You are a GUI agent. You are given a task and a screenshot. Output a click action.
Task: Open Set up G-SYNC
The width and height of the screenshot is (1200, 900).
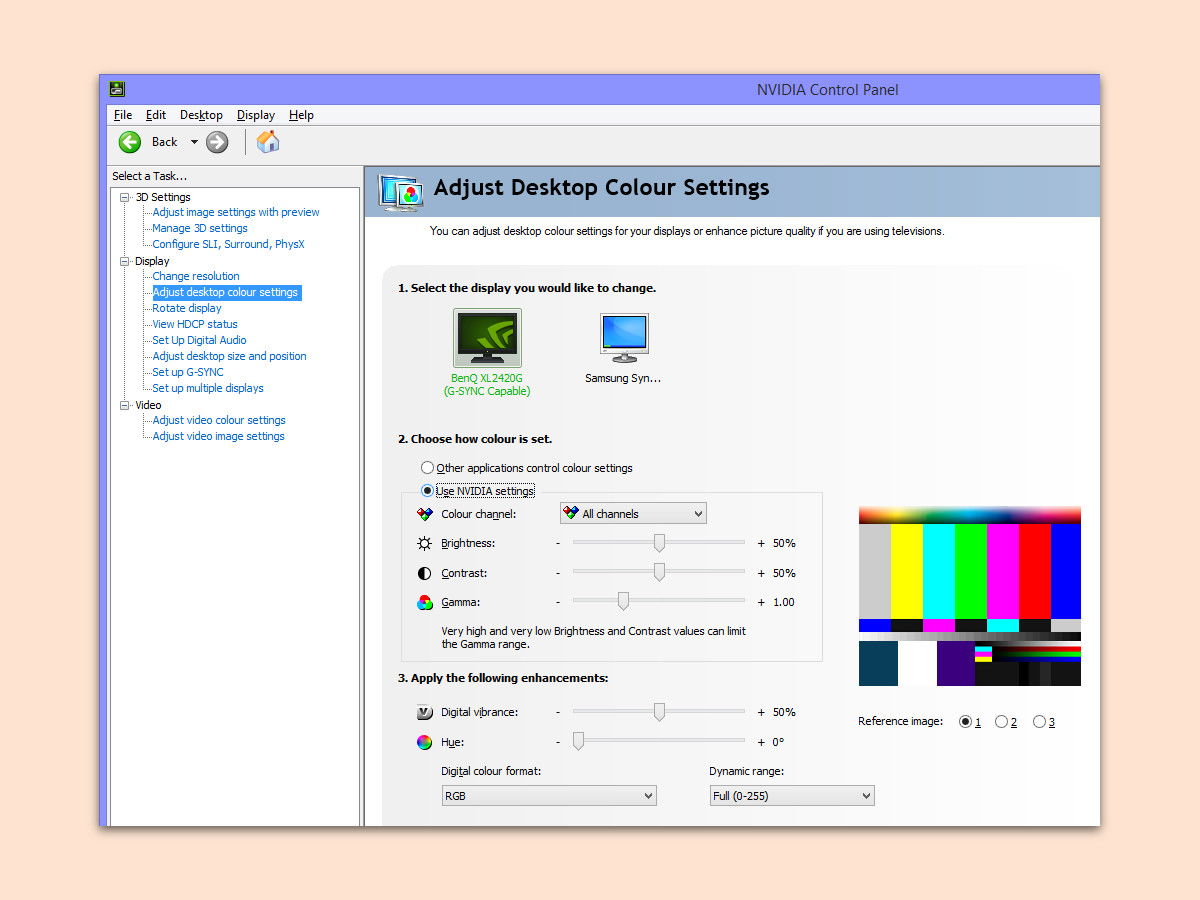click(188, 372)
